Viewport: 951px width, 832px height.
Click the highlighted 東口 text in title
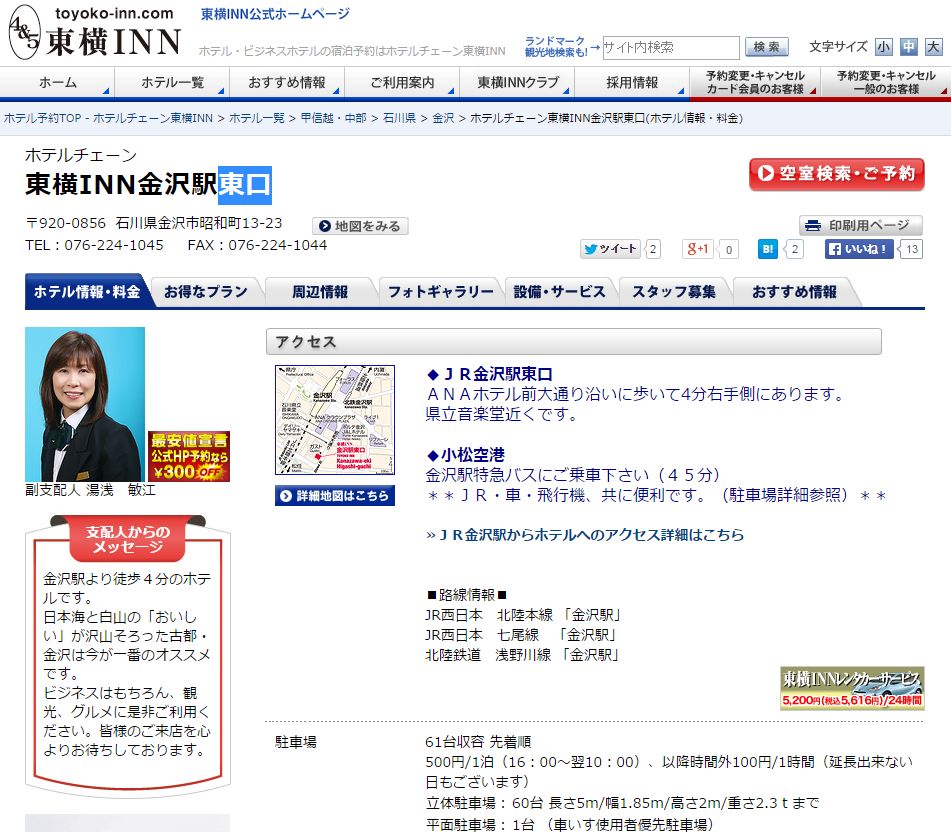coord(244,185)
